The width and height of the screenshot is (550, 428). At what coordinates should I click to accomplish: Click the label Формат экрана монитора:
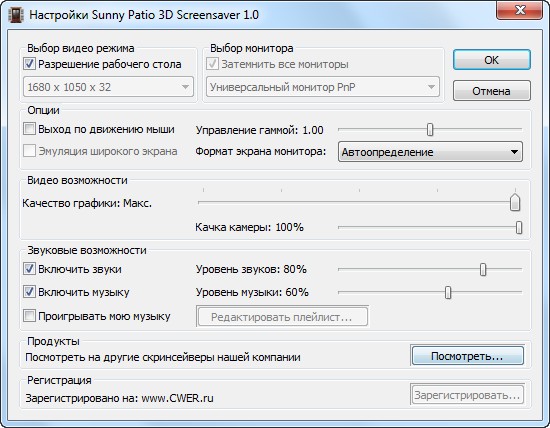pos(261,152)
